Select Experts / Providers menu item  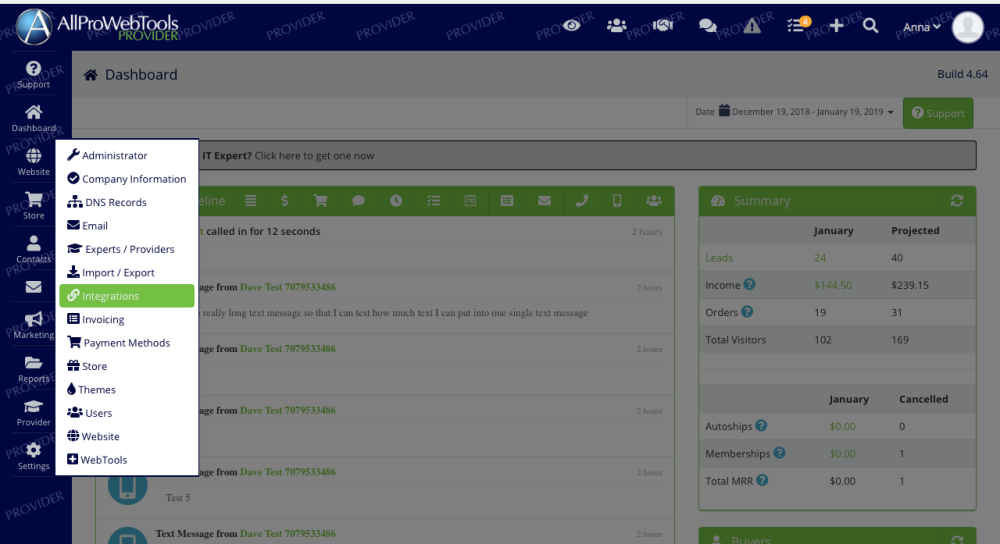point(127,249)
